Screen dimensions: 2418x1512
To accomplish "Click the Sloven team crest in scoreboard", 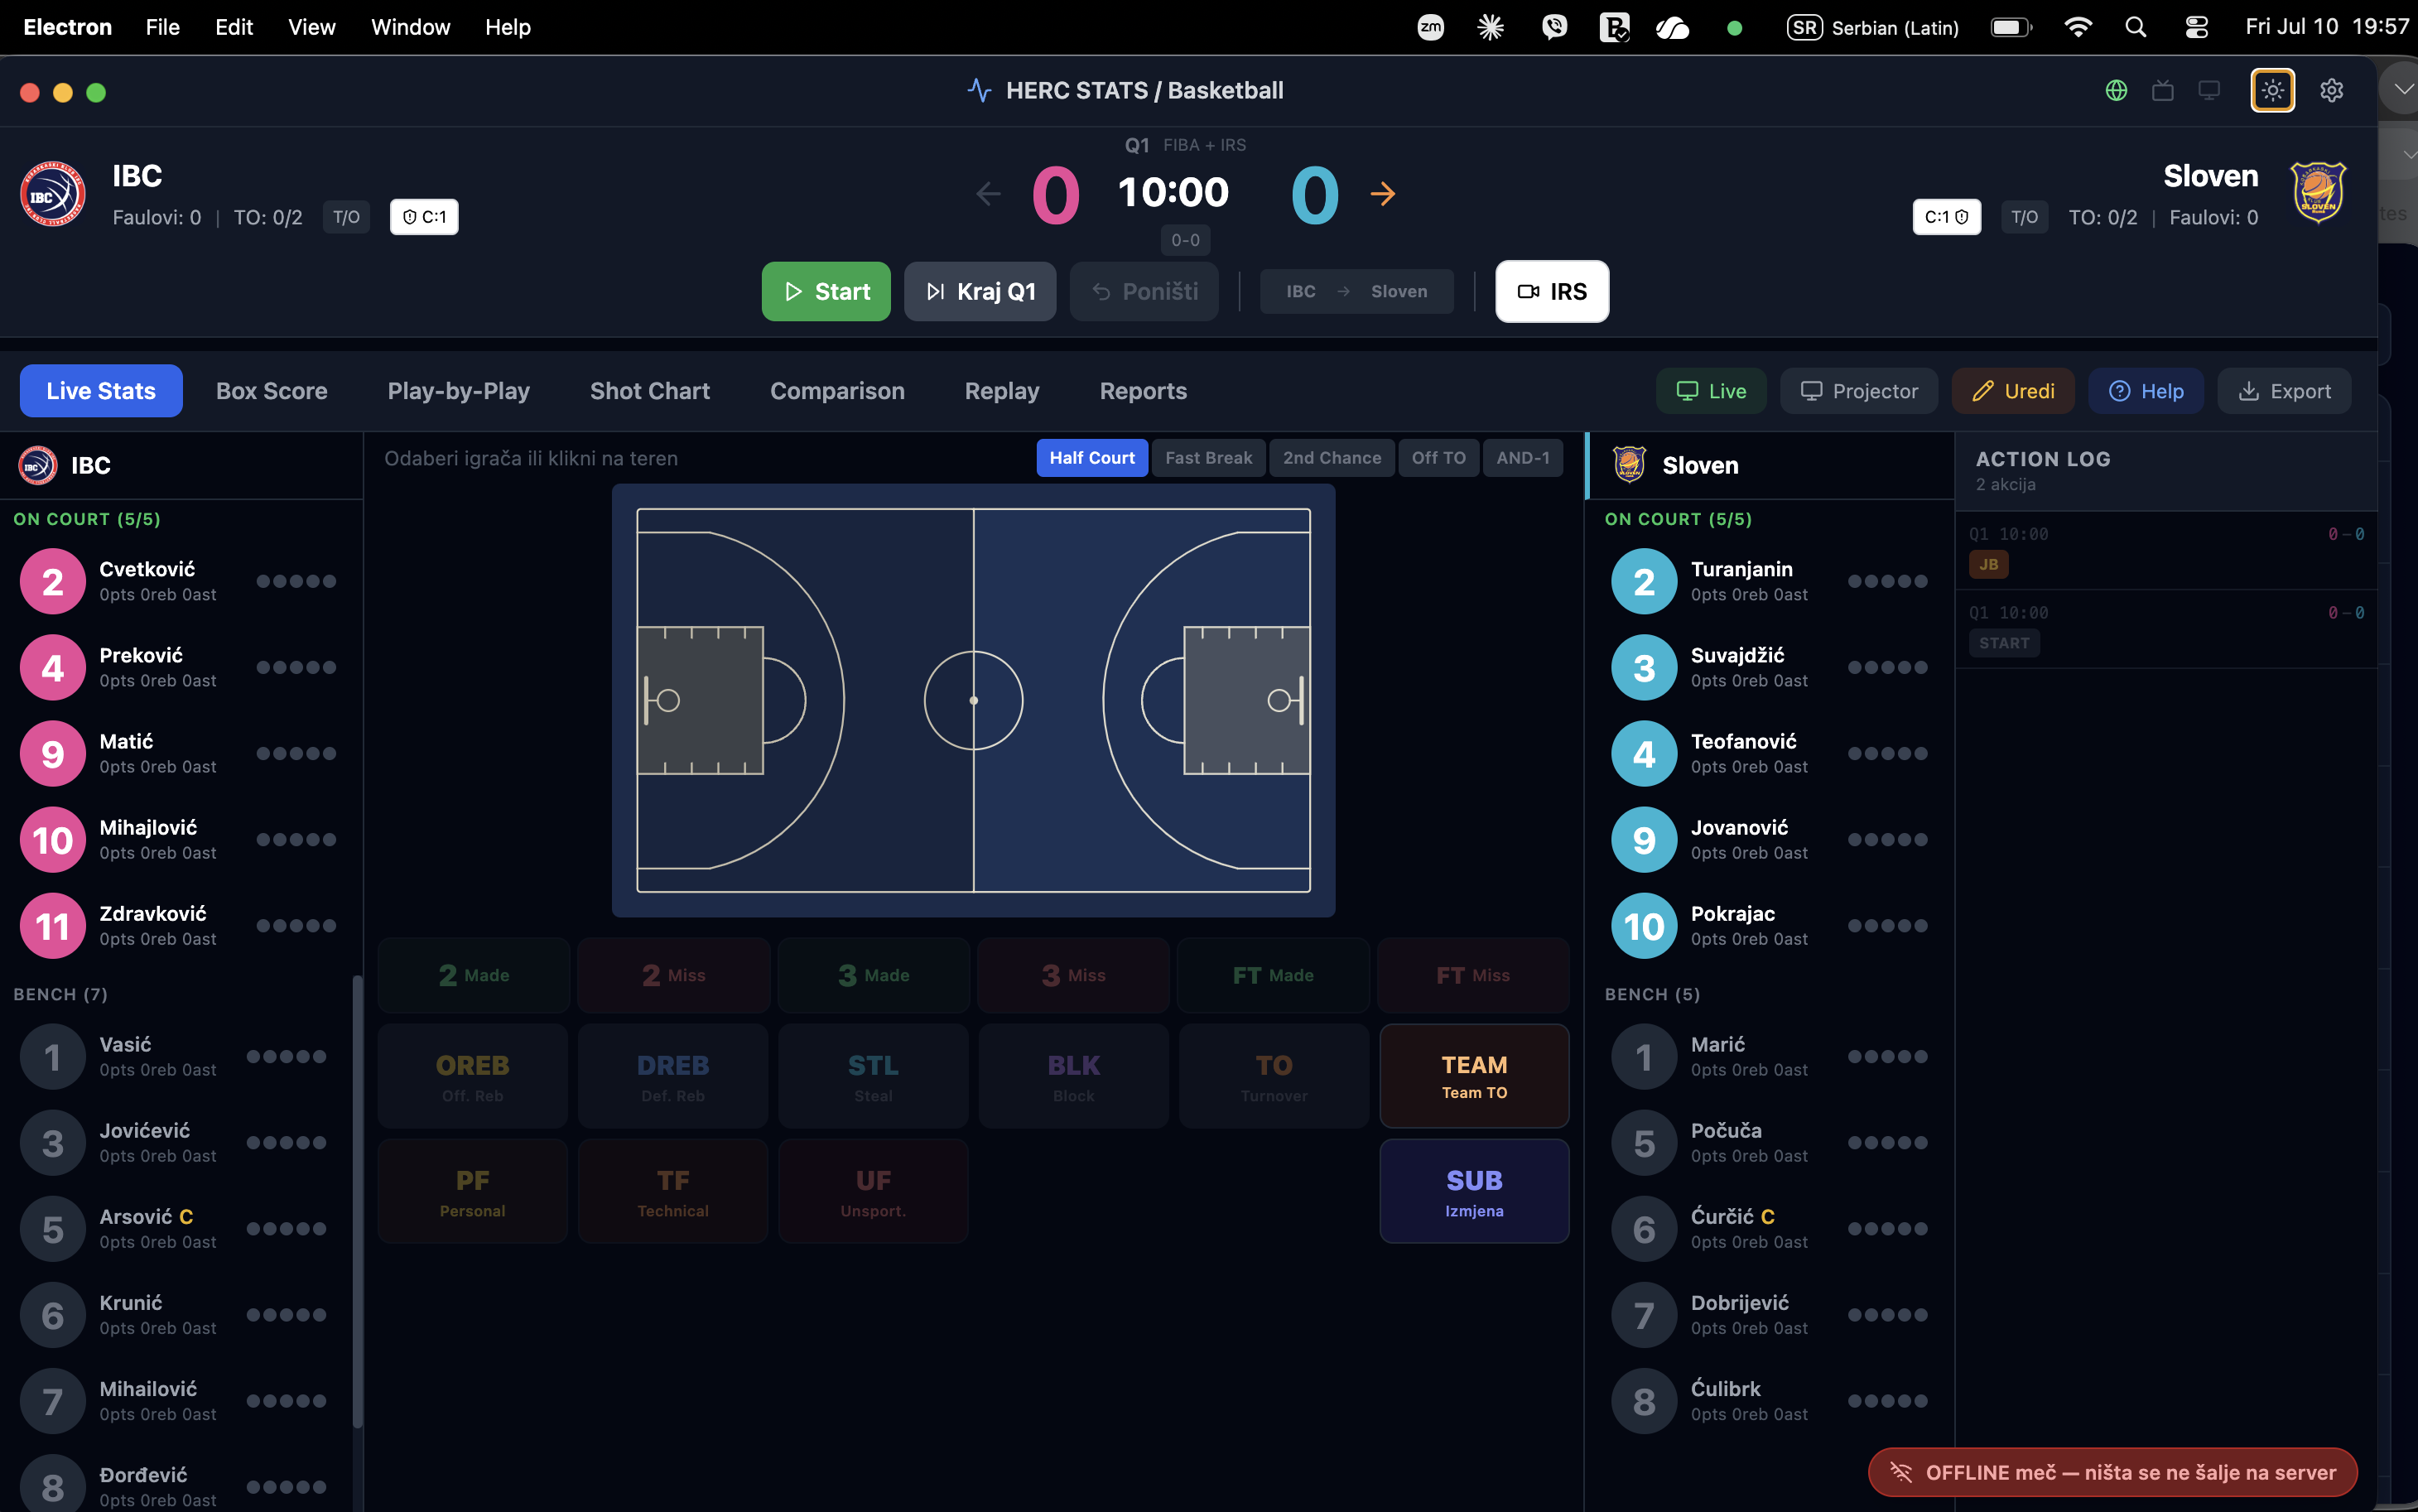I will coord(2318,192).
